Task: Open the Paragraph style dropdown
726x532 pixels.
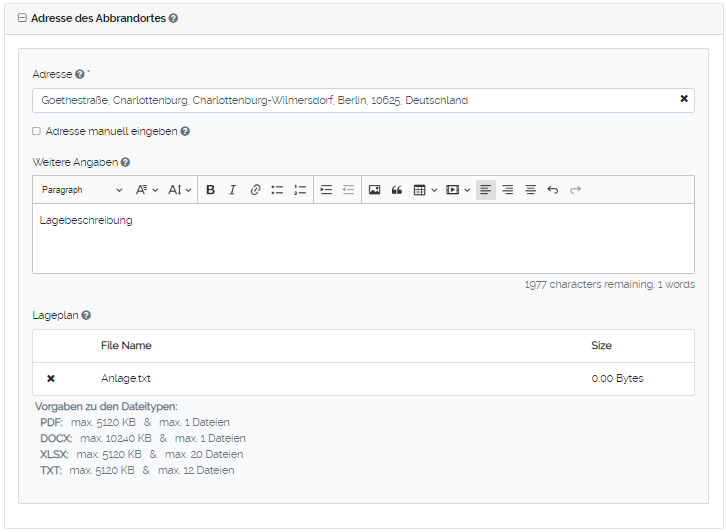Action: pos(81,190)
